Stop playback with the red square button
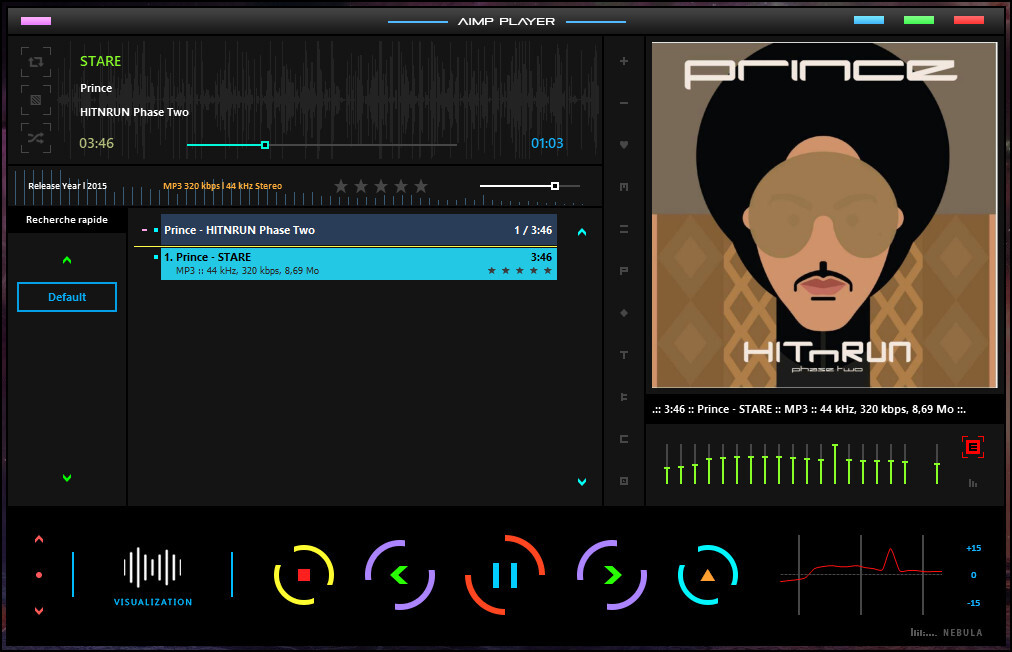This screenshot has height=652, width=1012. tap(304, 575)
